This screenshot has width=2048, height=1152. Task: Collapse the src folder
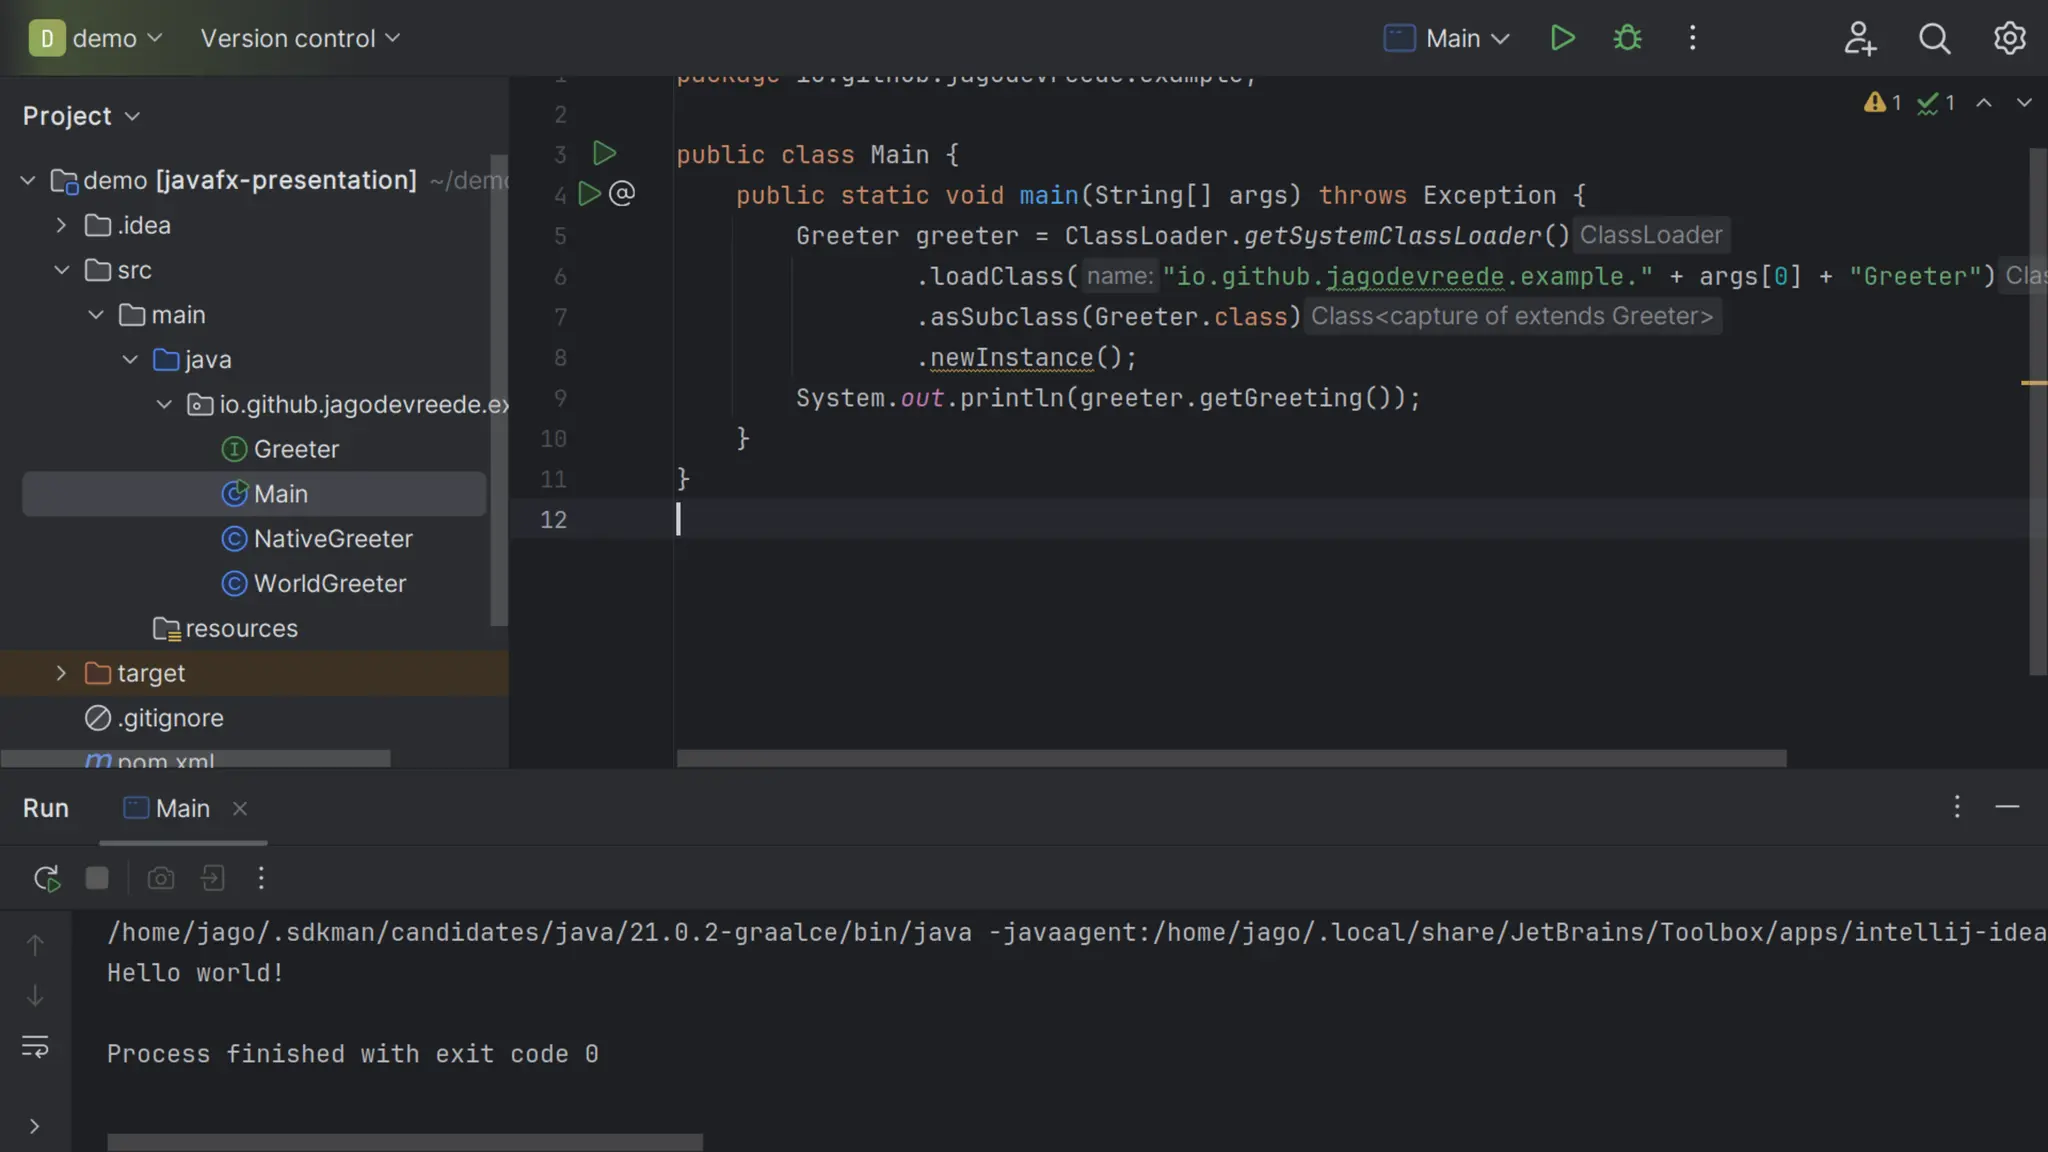[61, 270]
